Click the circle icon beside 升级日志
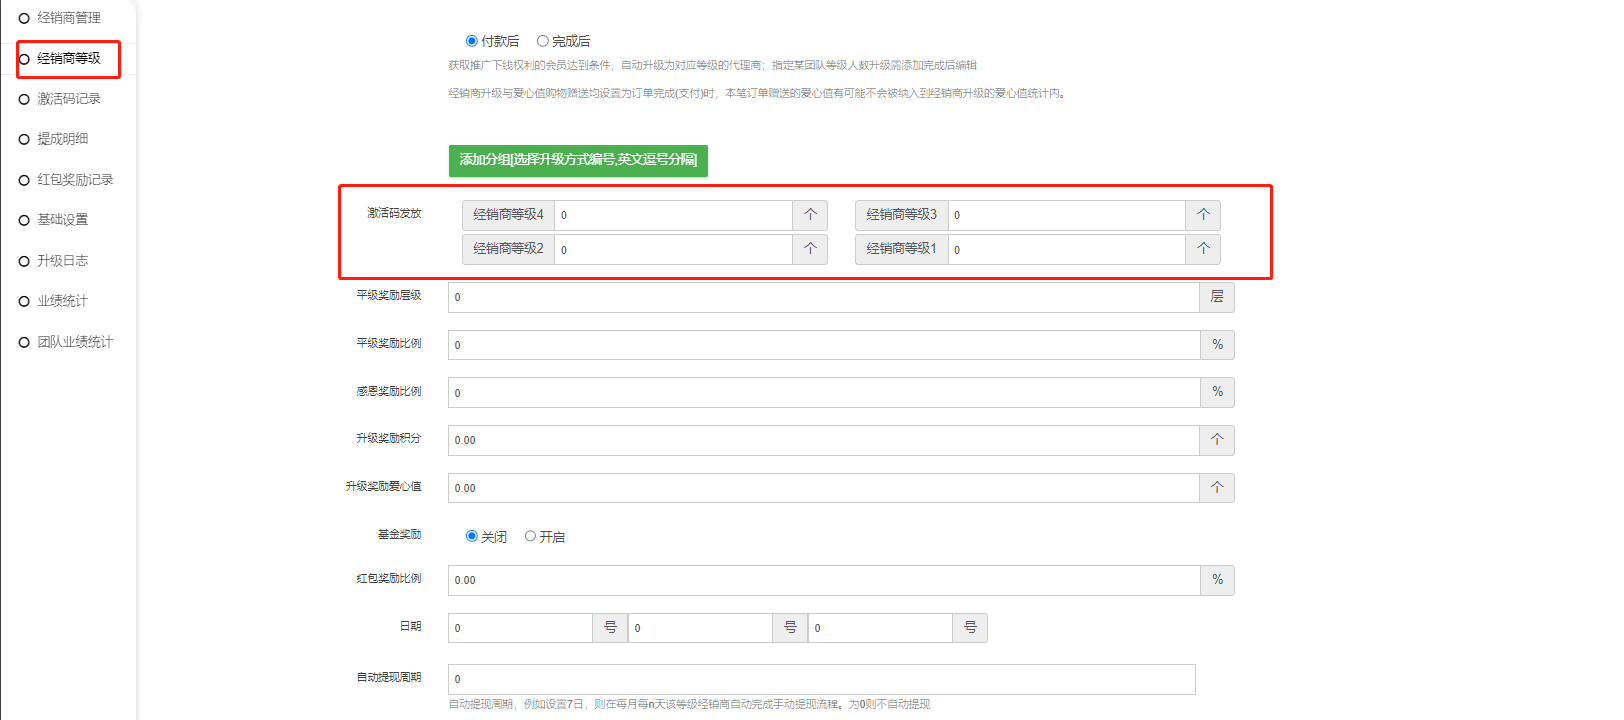This screenshot has height=720, width=1624. [24, 261]
